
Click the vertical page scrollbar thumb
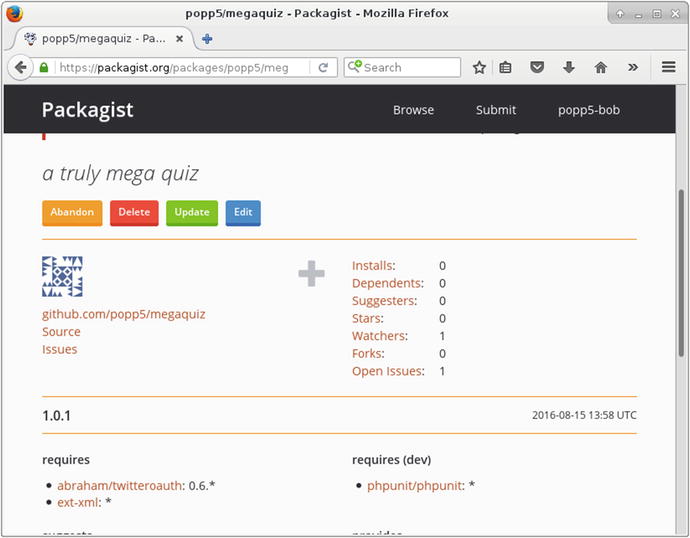681,273
